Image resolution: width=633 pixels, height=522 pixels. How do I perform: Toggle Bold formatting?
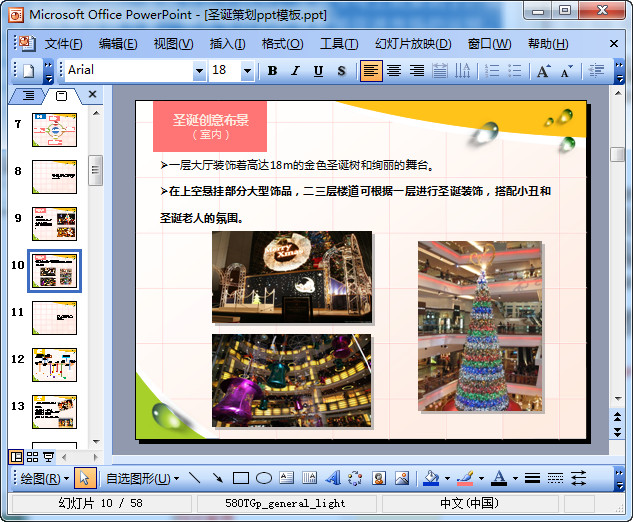coord(272,71)
